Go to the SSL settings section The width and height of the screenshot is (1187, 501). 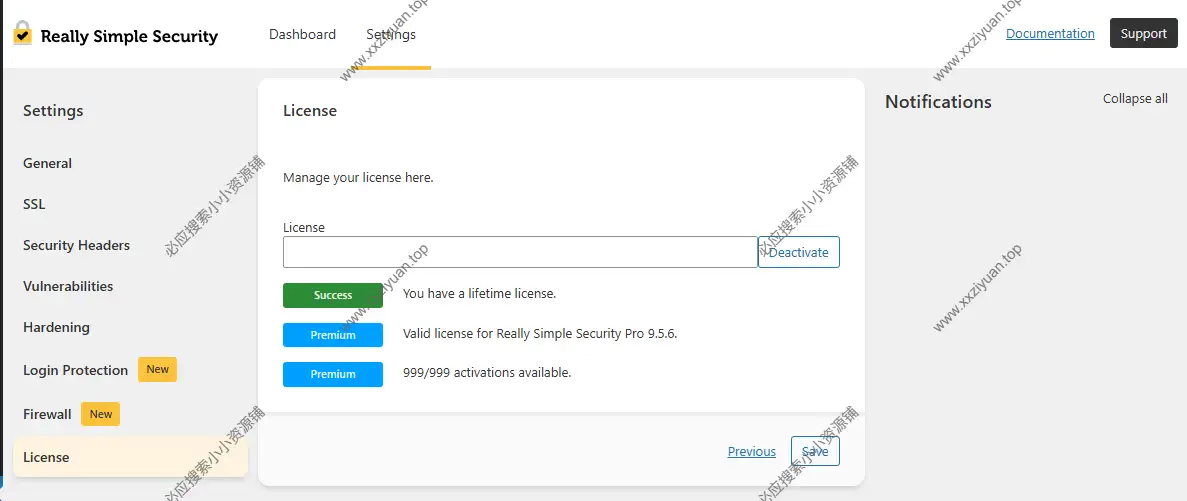pyautogui.click(x=34, y=204)
